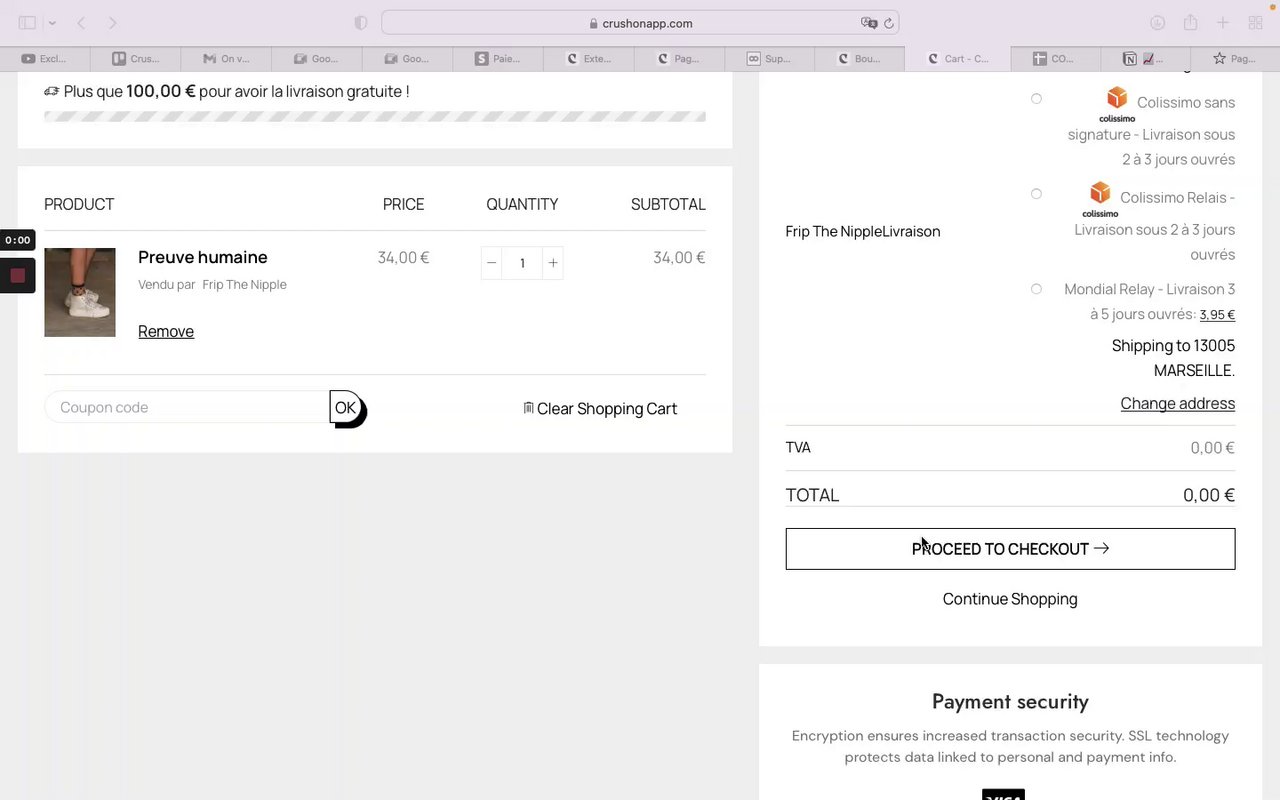Click the privacy shield icon

361,23
